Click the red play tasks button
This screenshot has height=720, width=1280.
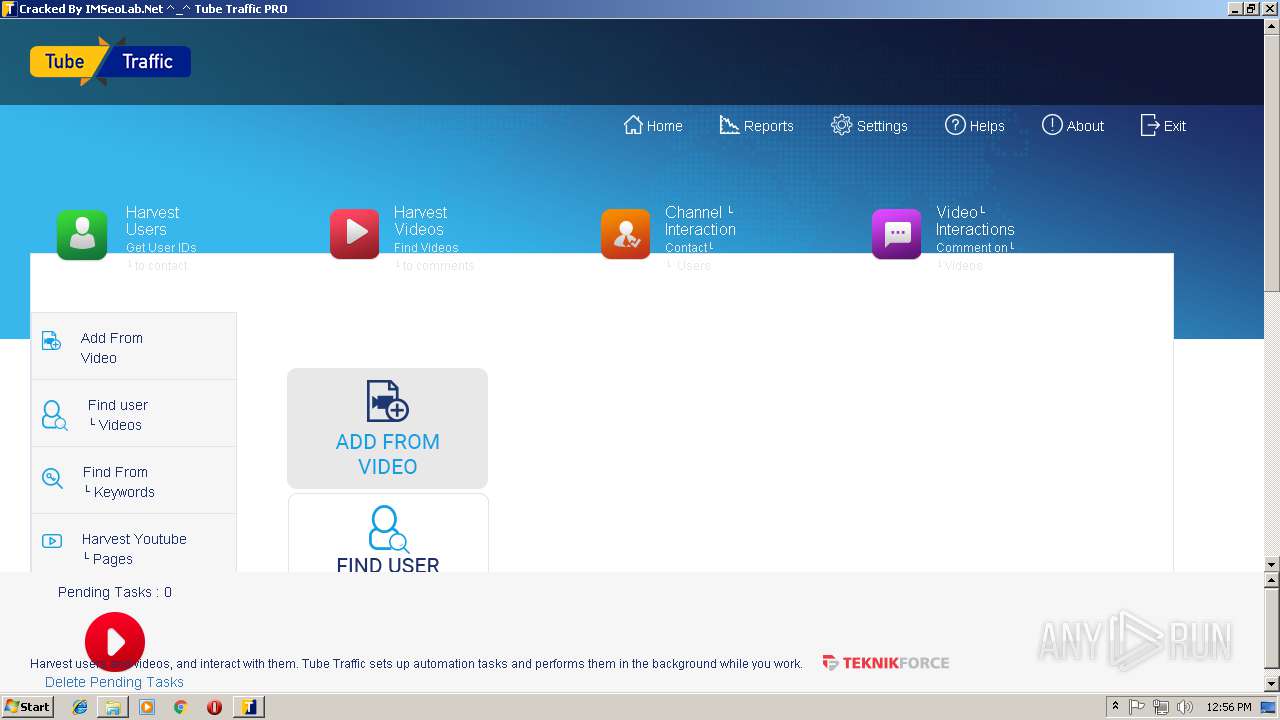coord(115,642)
